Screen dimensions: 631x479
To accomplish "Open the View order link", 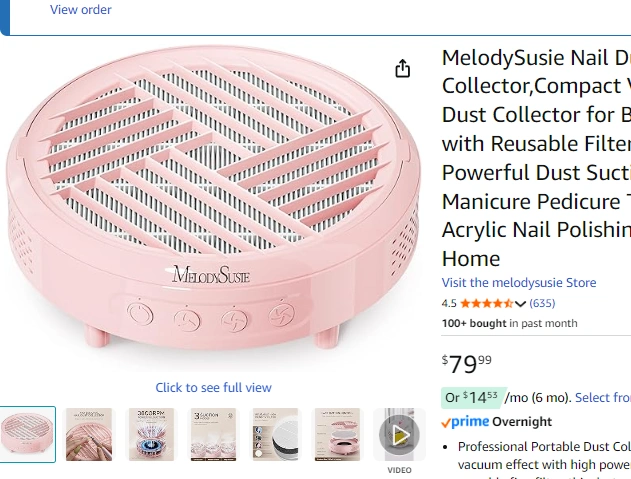I will tap(81, 10).
